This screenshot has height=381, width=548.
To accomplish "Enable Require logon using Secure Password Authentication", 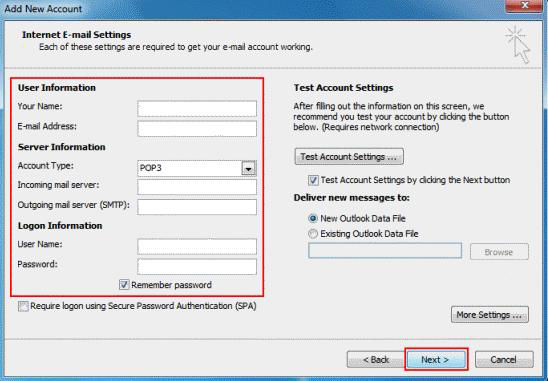I will tap(23, 306).
